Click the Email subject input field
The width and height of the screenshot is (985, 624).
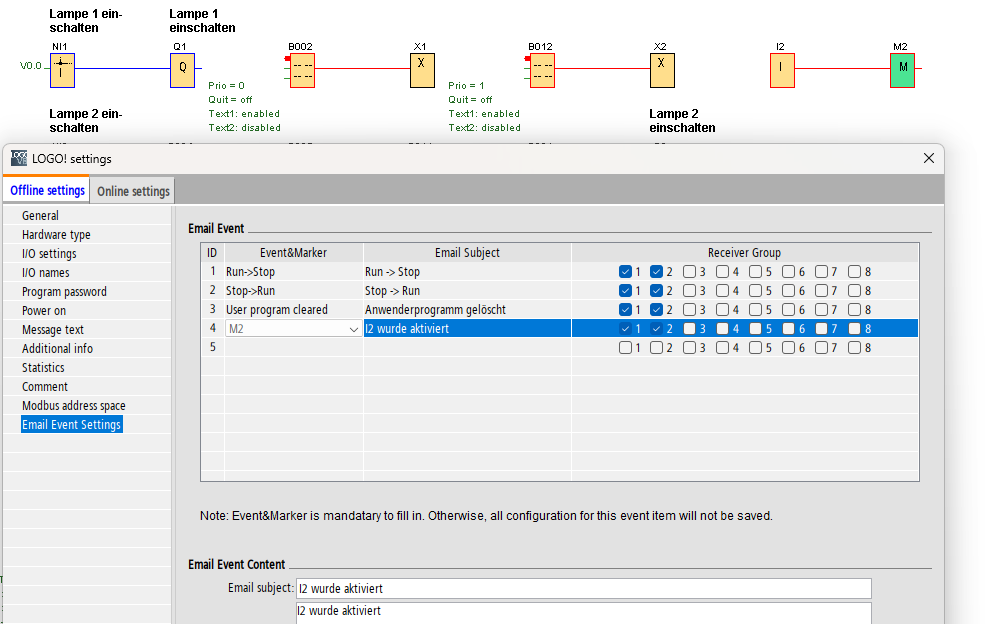[x=583, y=589]
